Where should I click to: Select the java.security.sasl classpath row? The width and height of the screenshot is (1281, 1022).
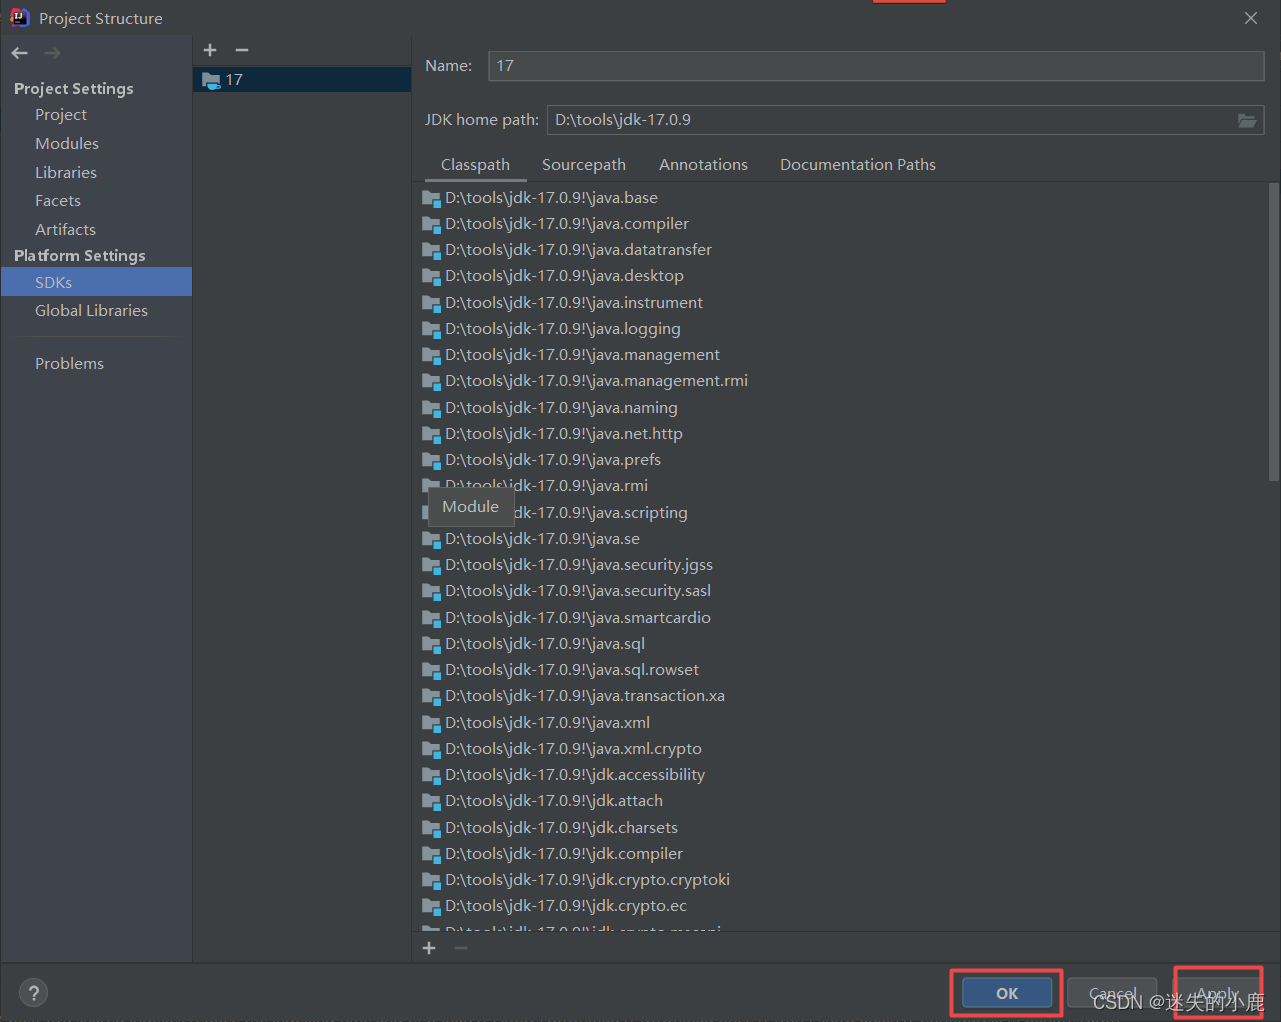(x=840, y=591)
